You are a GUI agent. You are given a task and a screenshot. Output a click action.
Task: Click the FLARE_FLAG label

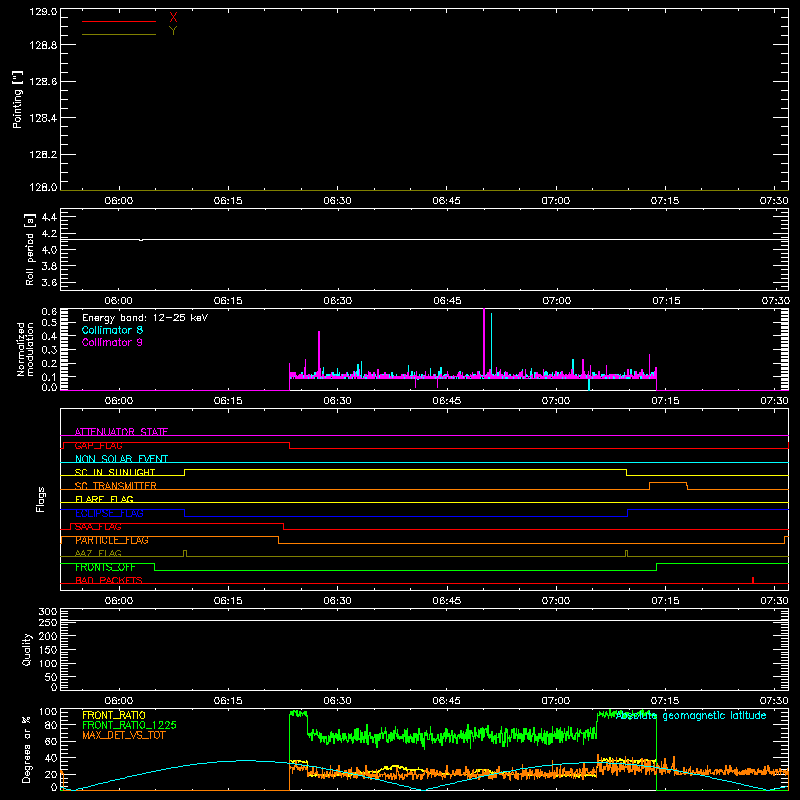[x=104, y=499]
